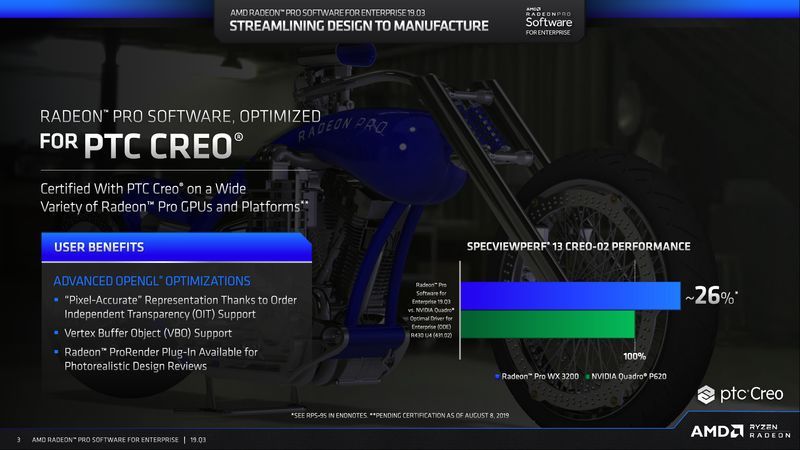Click the '100%' baseline label
Image resolution: width=800 pixels, height=450 pixels.
[635, 356]
